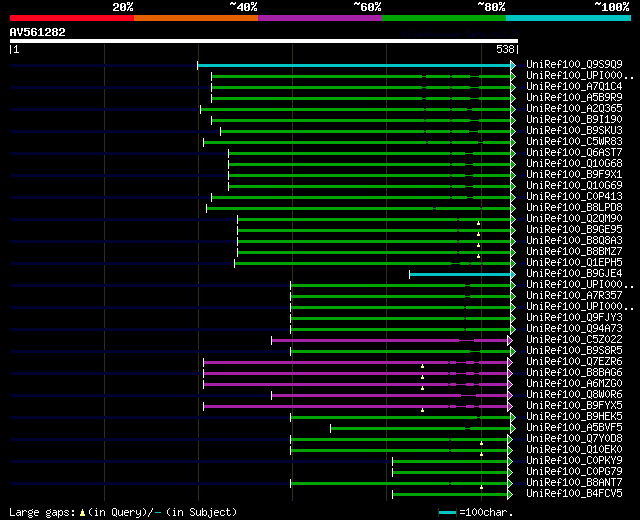The height and width of the screenshot is (520, 640).
Task: Select the UniRef100_A7R357 label
Action: pyautogui.click(x=574, y=296)
